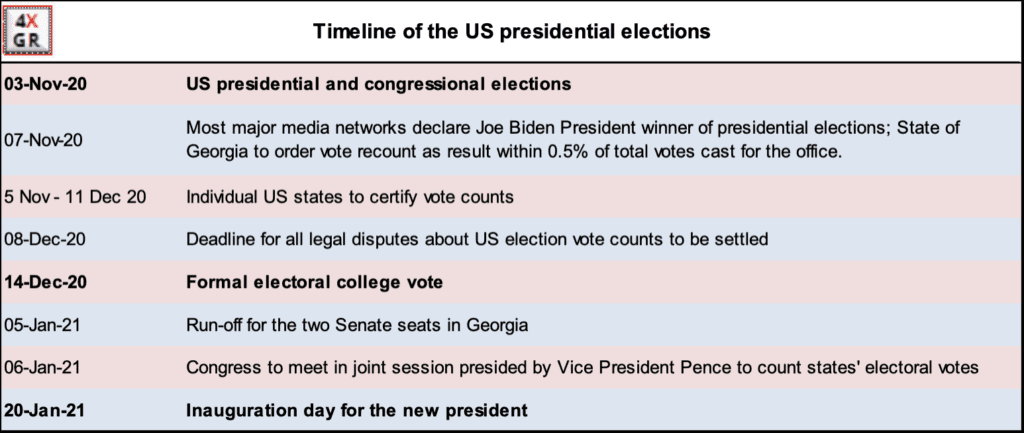Viewport: 1024px width, 433px height.
Task: Click the 05-Jan-21 date cell
Action: 42,325
